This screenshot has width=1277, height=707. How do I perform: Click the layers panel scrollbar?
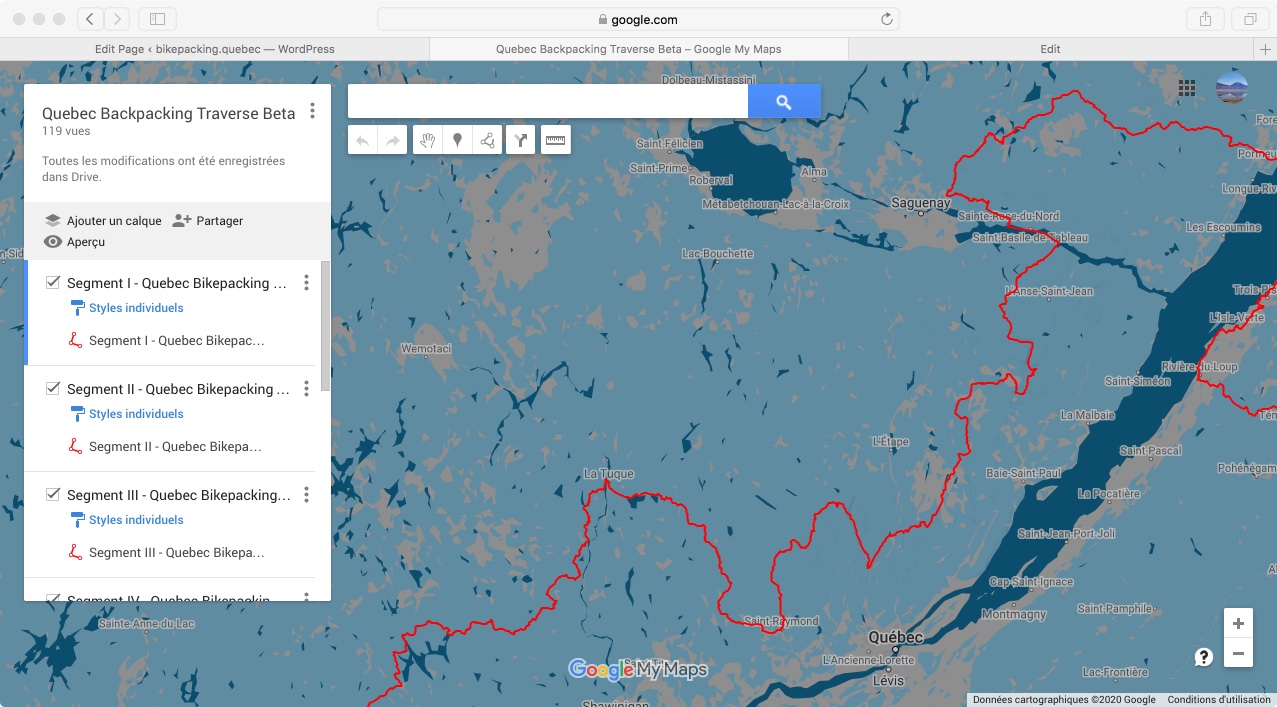click(326, 327)
